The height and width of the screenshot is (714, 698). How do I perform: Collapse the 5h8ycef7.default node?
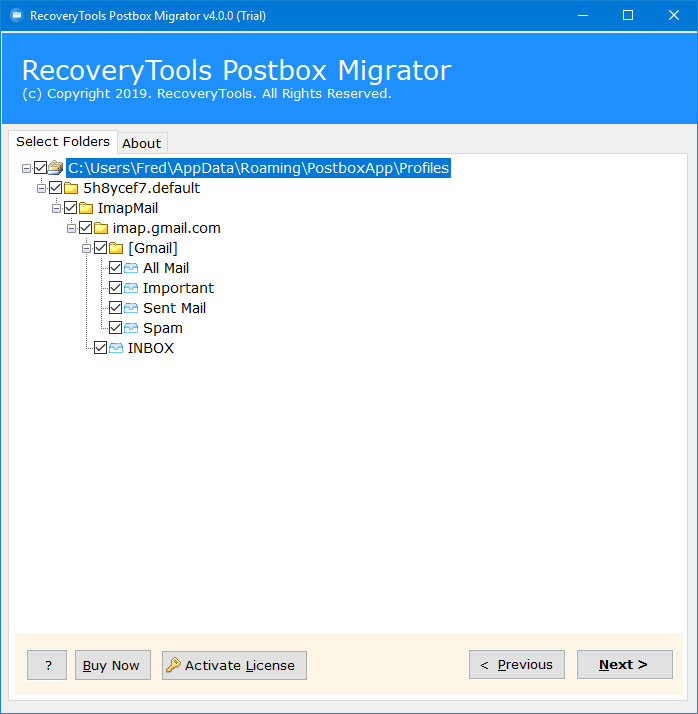point(41,189)
